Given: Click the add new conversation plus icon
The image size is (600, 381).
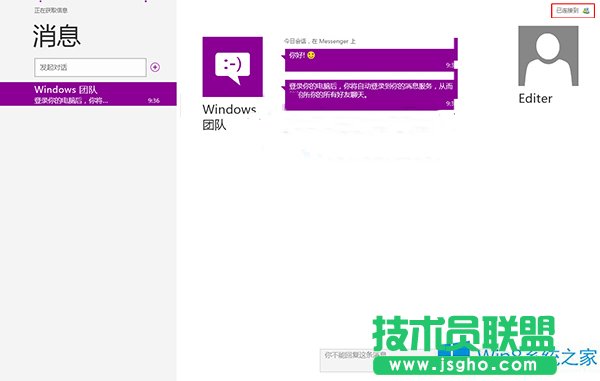Looking at the screenshot, I should [x=155, y=67].
